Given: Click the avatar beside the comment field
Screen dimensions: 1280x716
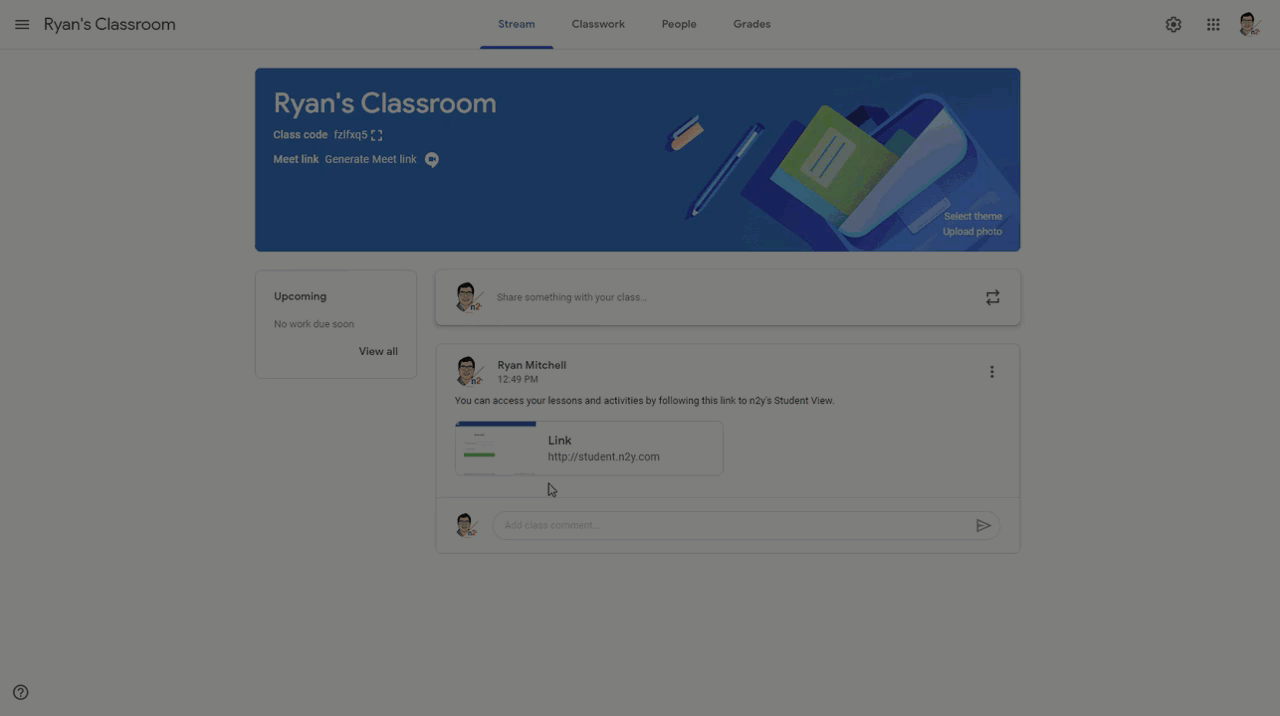Looking at the screenshot, I should pyautogui.click(x=466, y=525).
